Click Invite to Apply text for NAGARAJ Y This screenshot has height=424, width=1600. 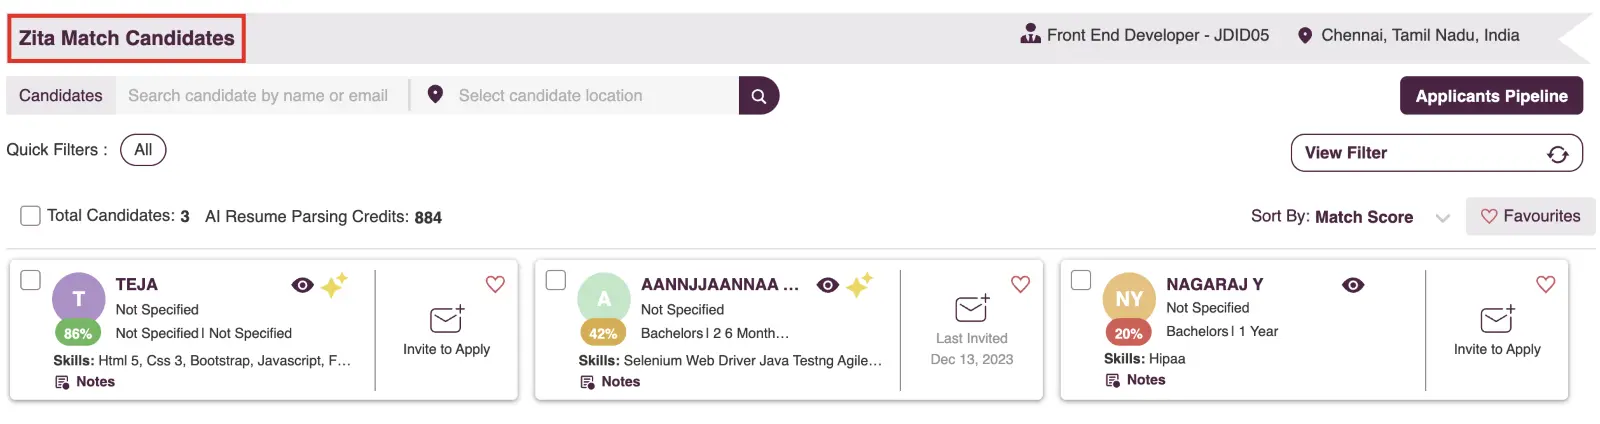[x=1497, y=349]
